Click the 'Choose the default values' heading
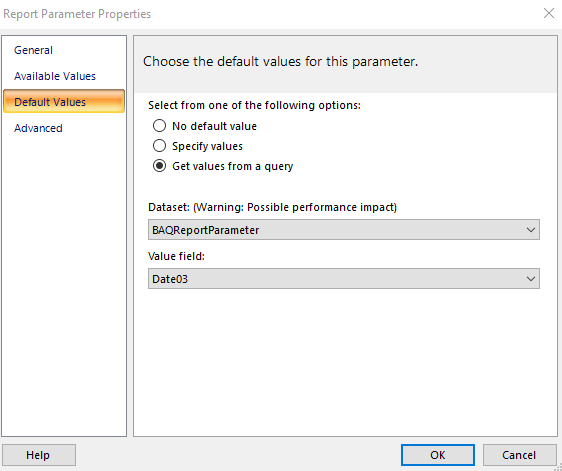 coord(281,61)
